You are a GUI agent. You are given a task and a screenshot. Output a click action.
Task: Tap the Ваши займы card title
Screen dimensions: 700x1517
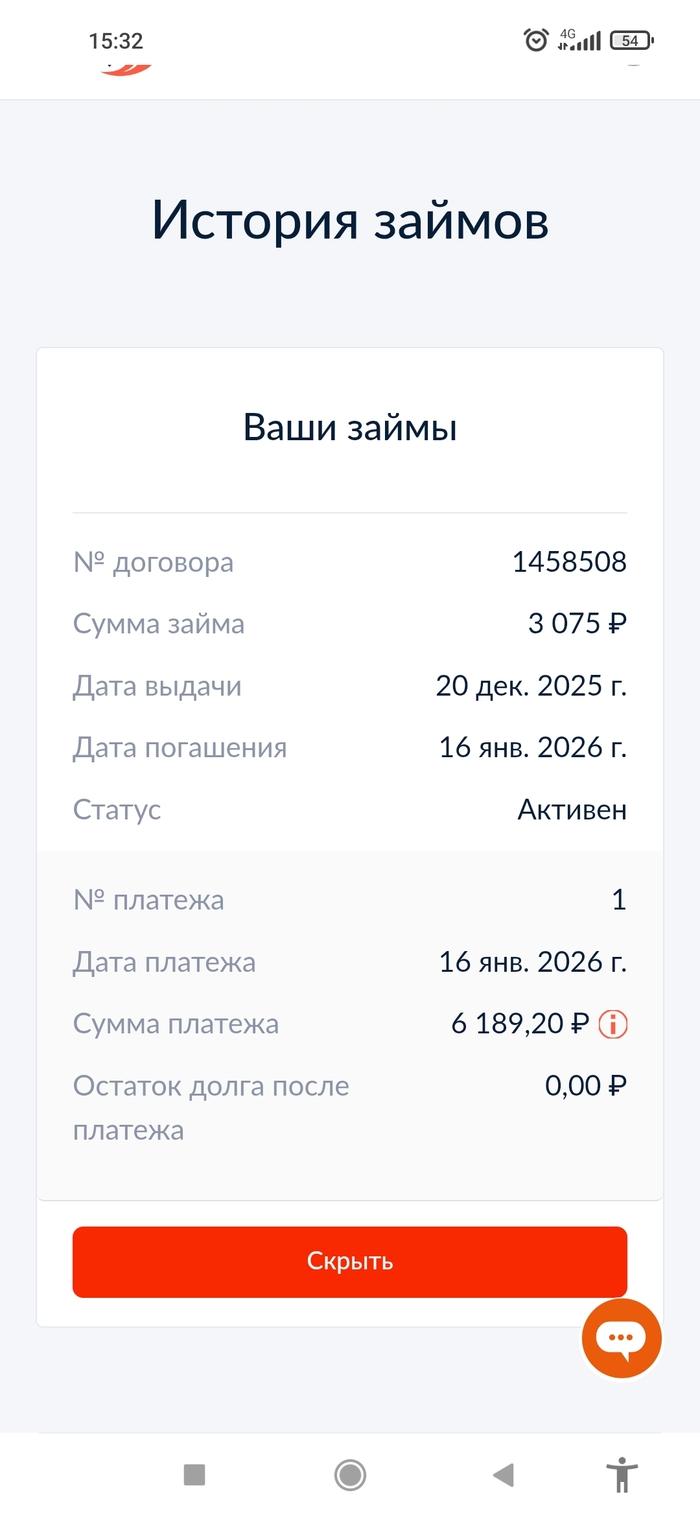350,428
